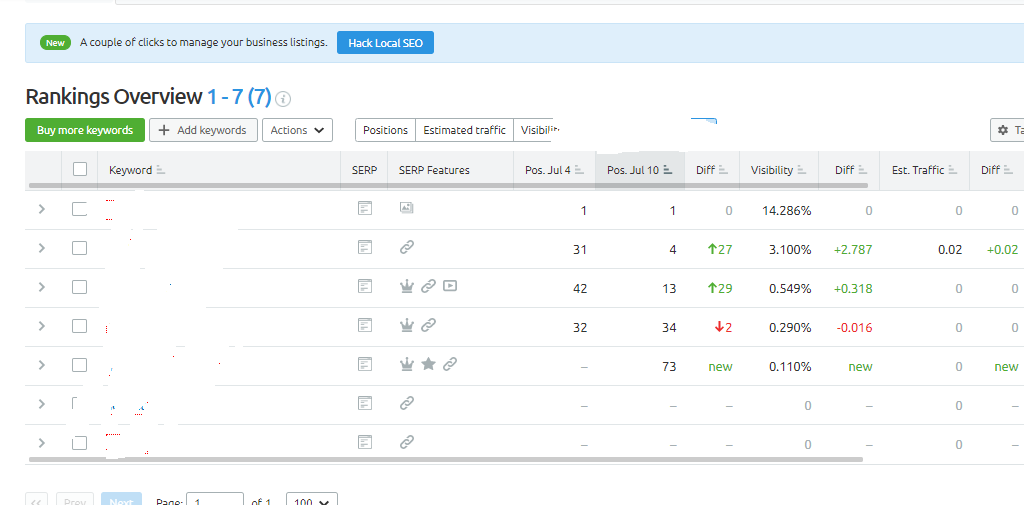Click the pagination Prev button
Image resolution: width=1024 pixels, height=505 pixels.
click(75, 499)
